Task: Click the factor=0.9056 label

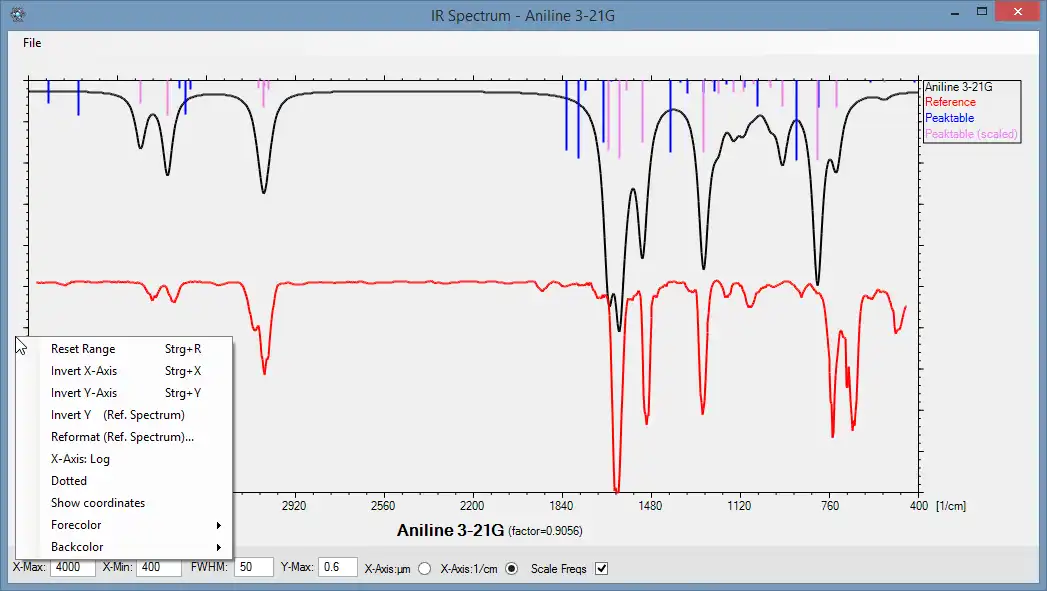Action: 546,532
